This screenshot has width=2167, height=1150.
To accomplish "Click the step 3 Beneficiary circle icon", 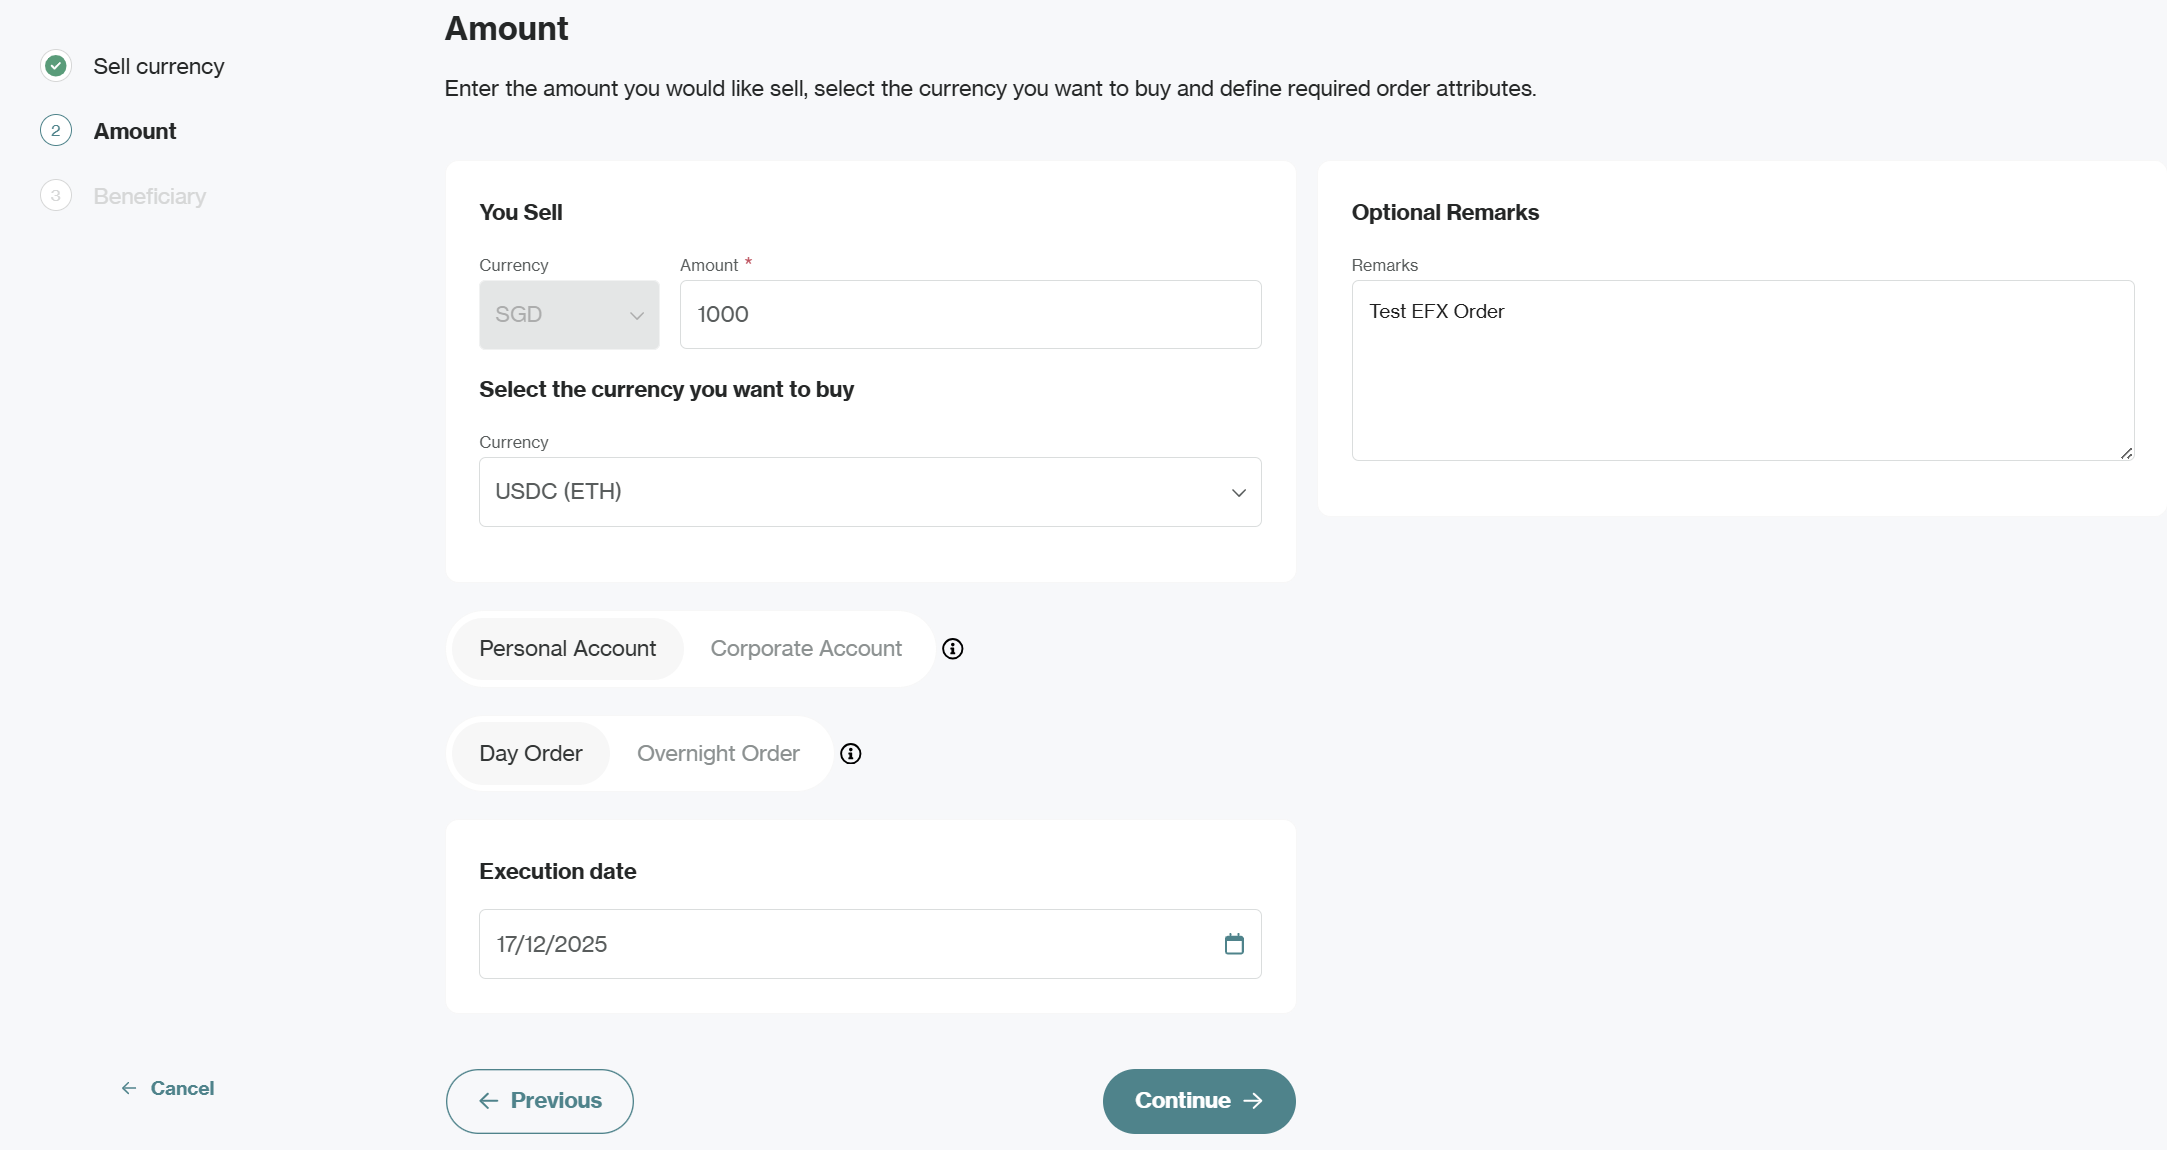I will click(x=56, y=196).
